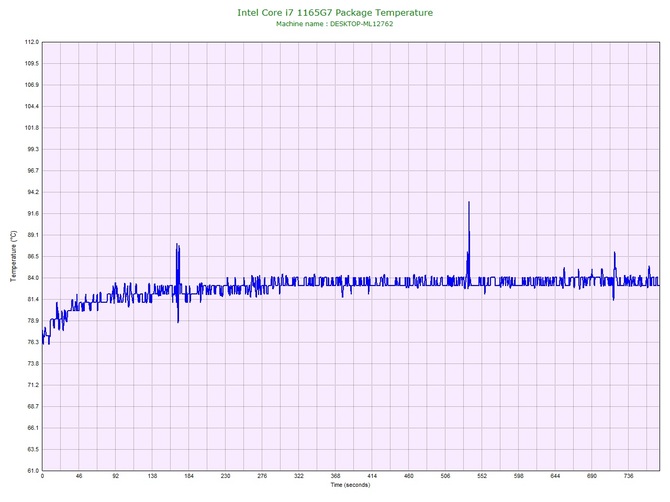The width and height of the screenshot is (670, 502).
Task: Click the 138 seconds tick label
Action: point(153,476)
